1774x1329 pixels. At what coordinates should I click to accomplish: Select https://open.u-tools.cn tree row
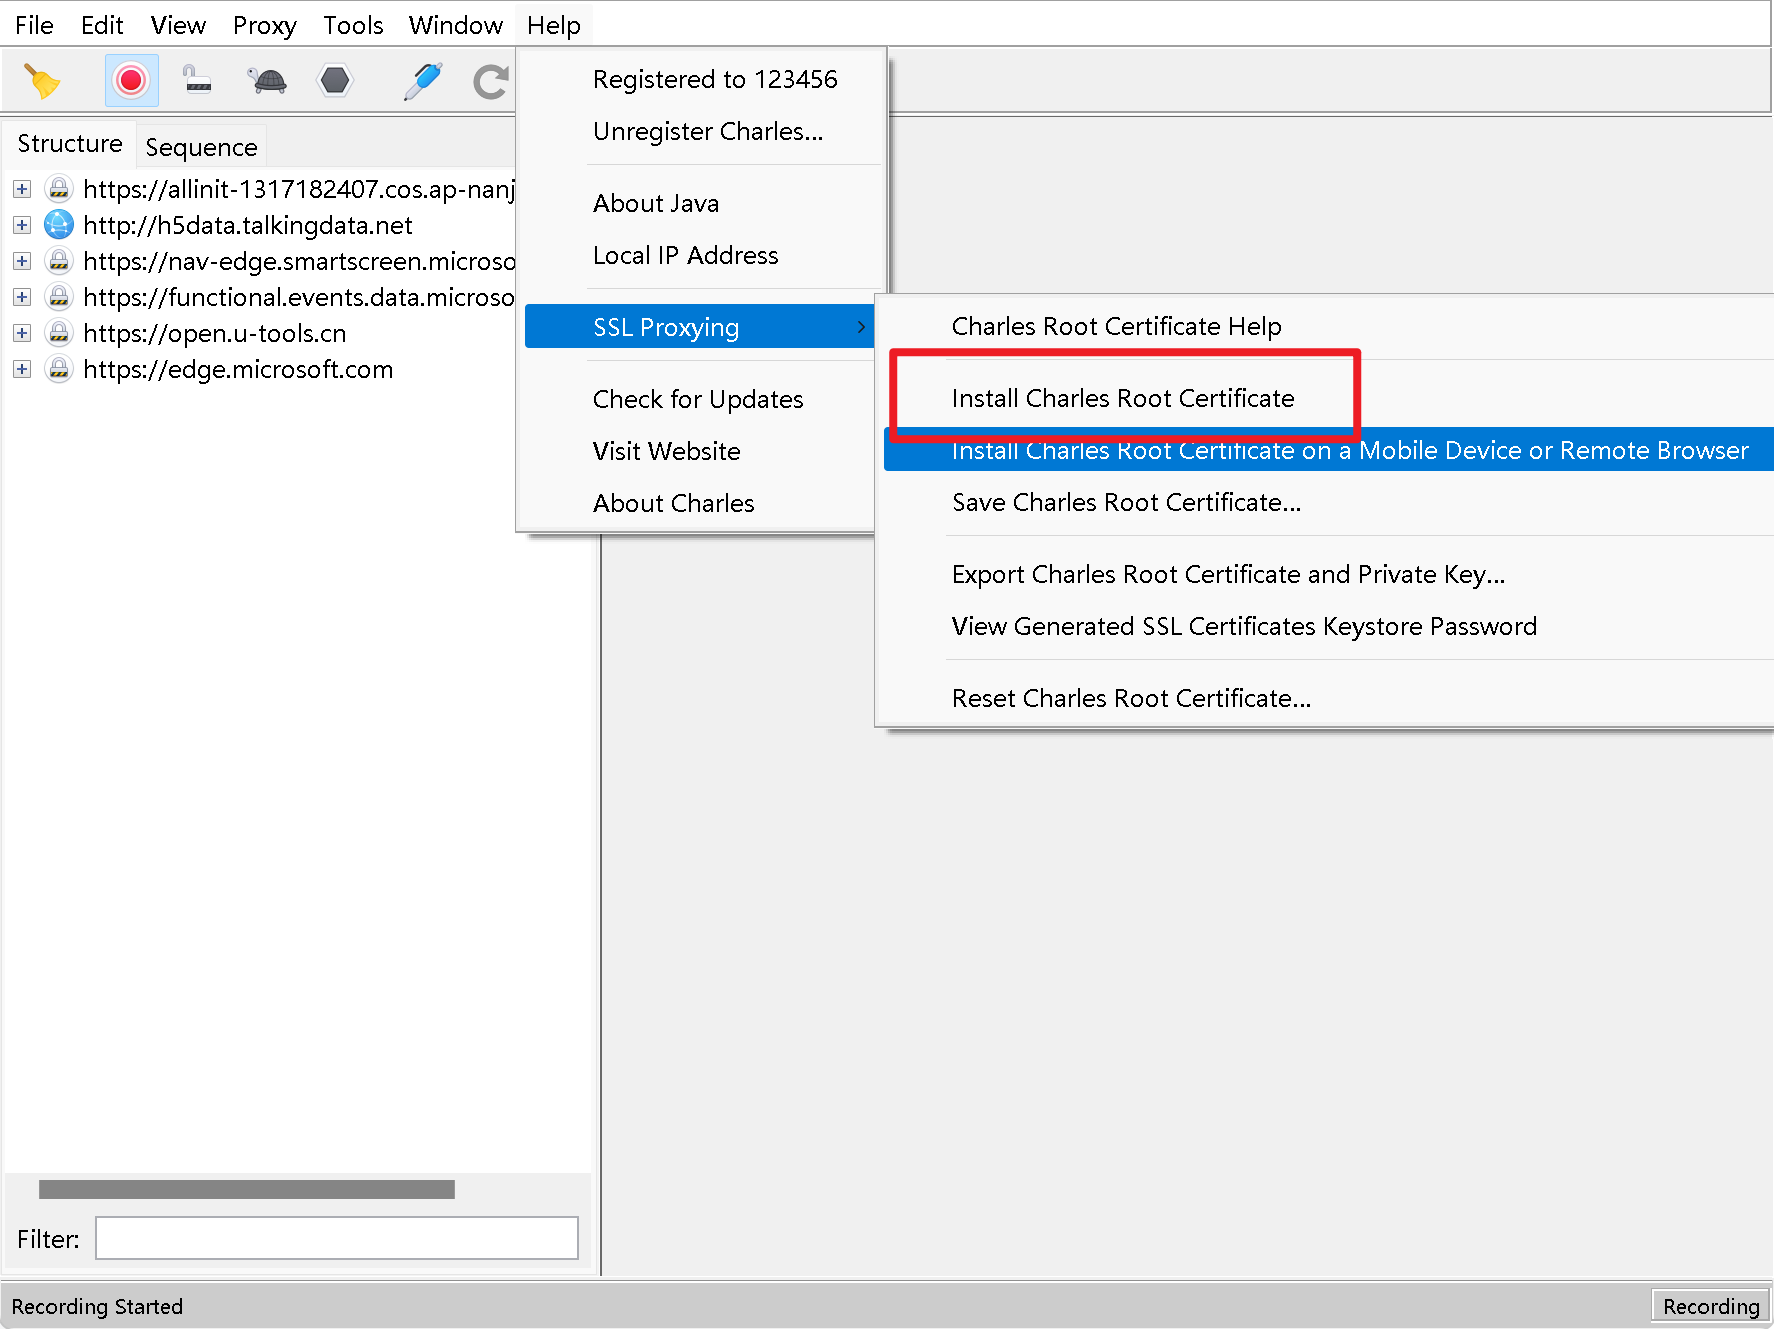(x=215, y=333)
